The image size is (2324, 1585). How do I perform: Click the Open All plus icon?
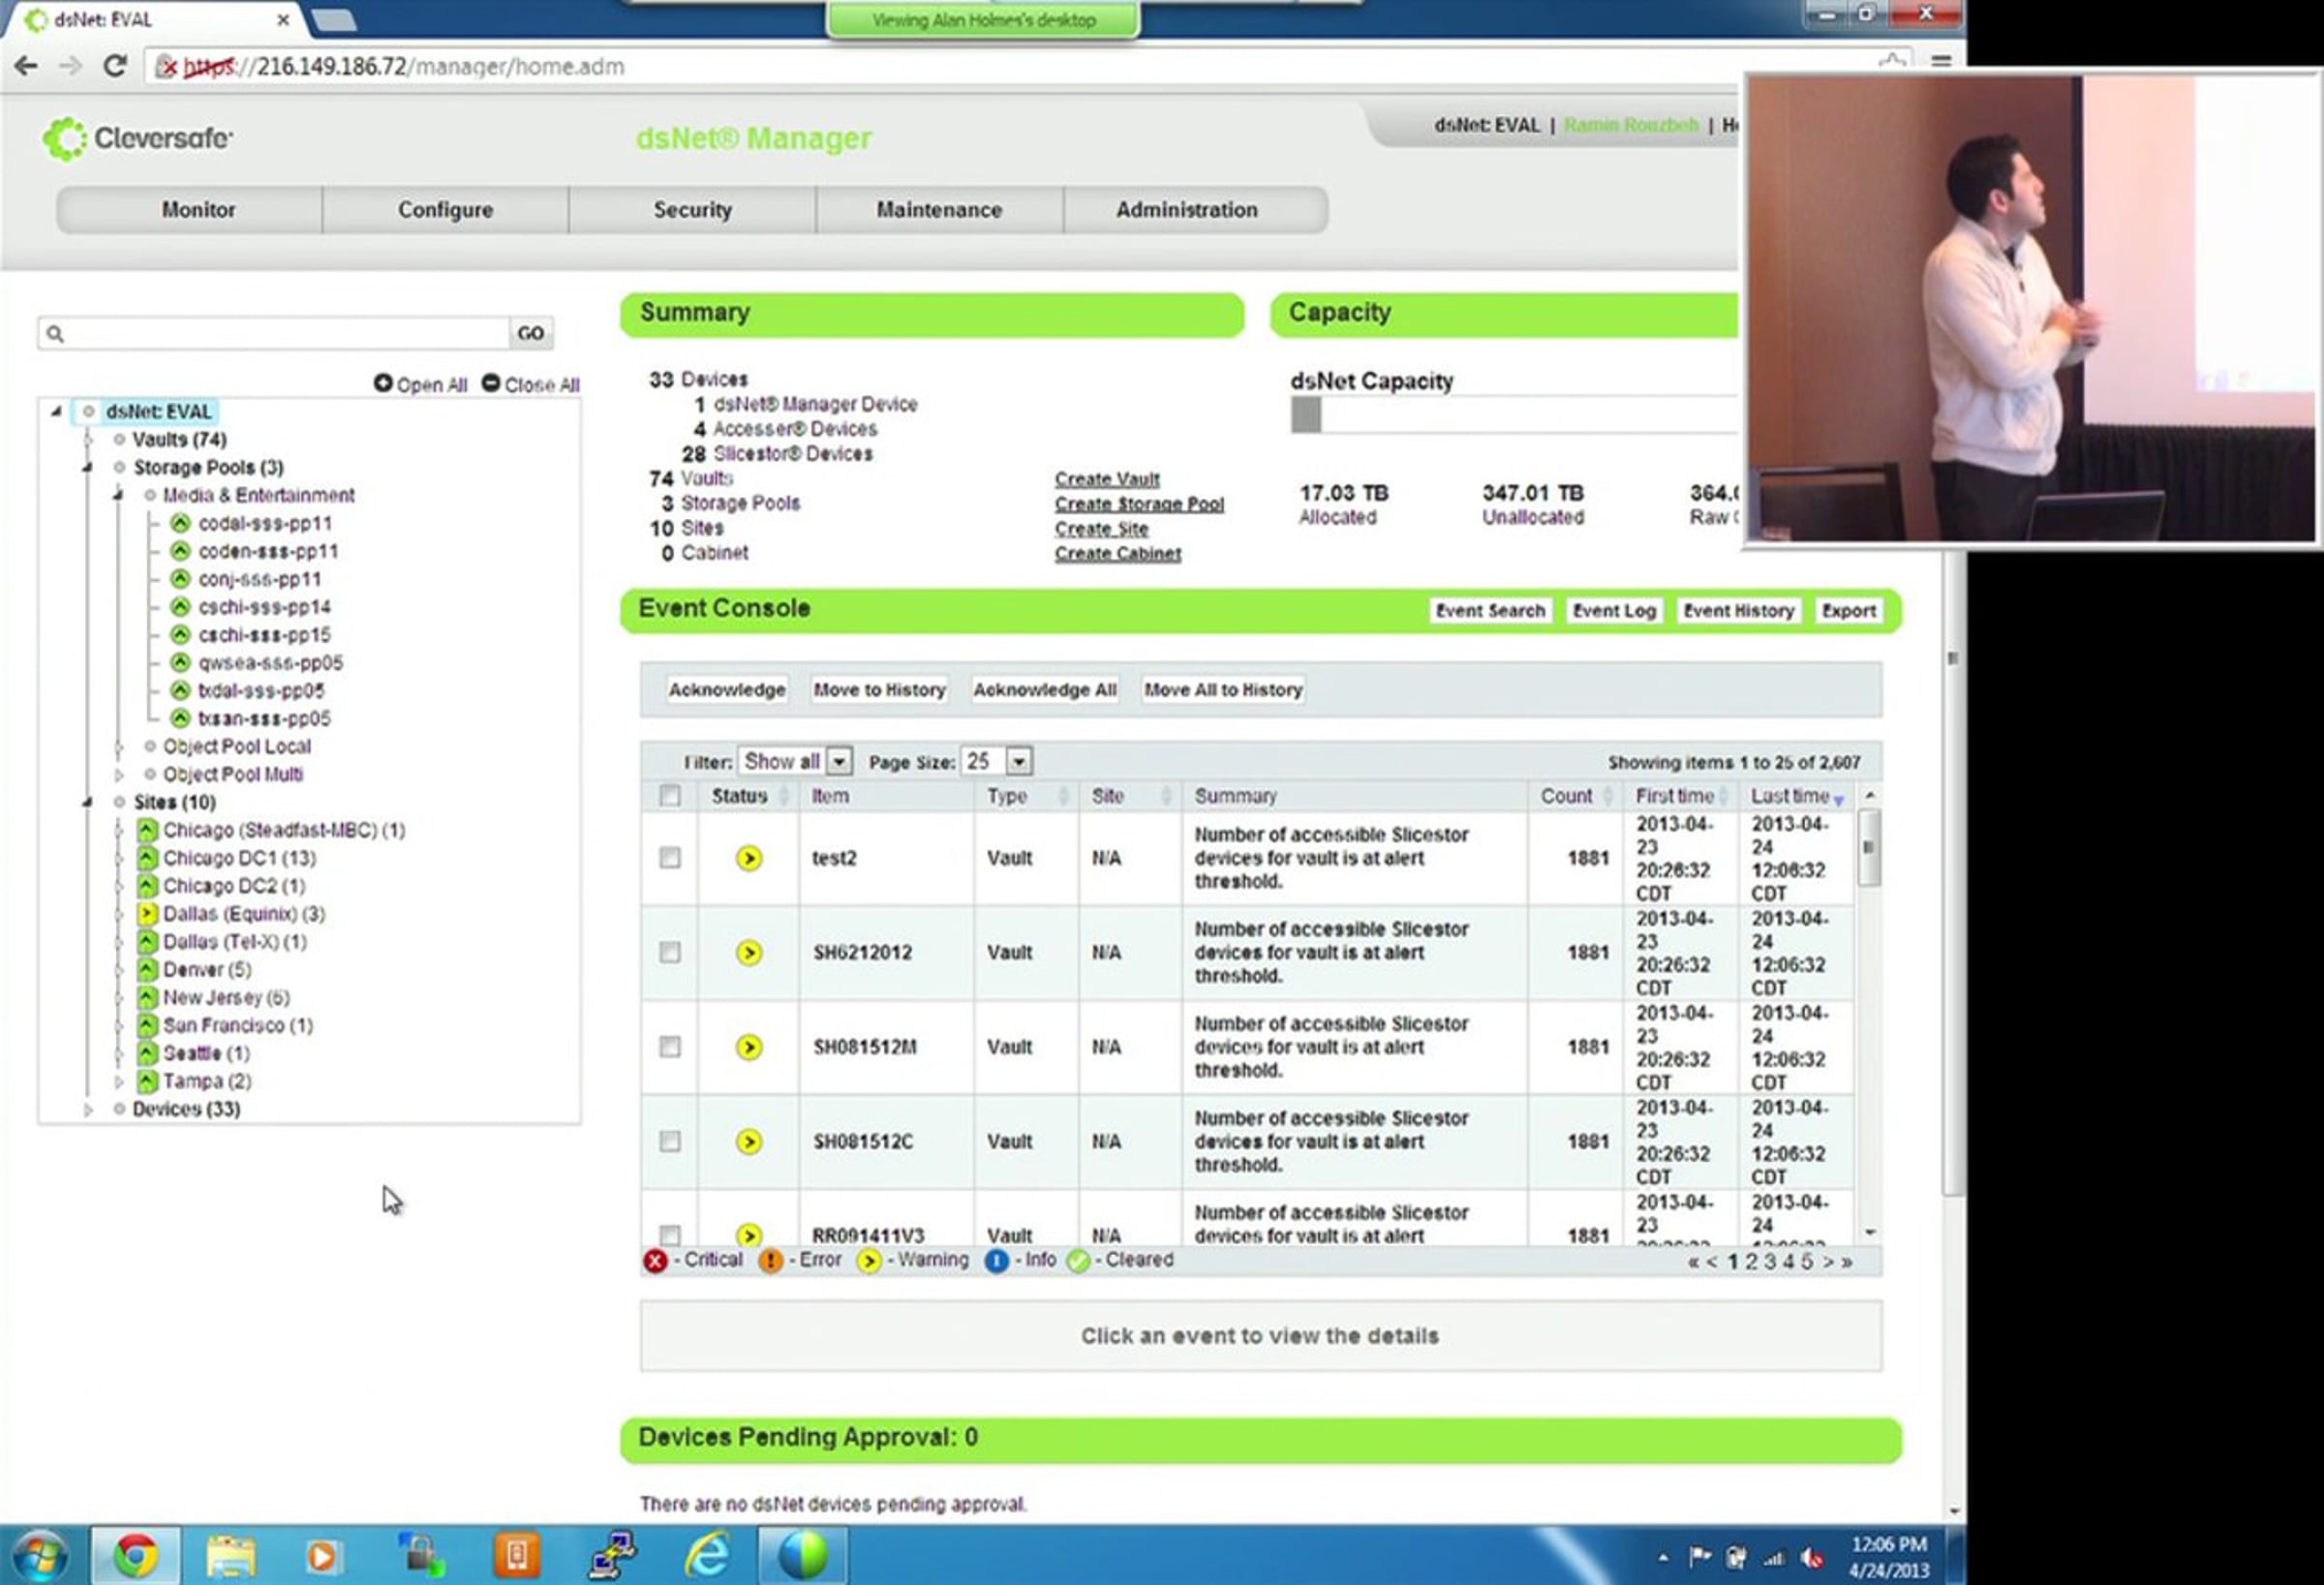coord(383,383)
